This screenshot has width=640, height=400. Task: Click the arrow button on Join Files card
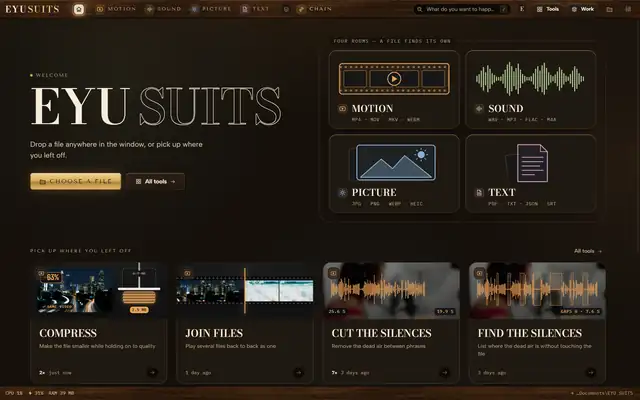[x=298, y=372]
